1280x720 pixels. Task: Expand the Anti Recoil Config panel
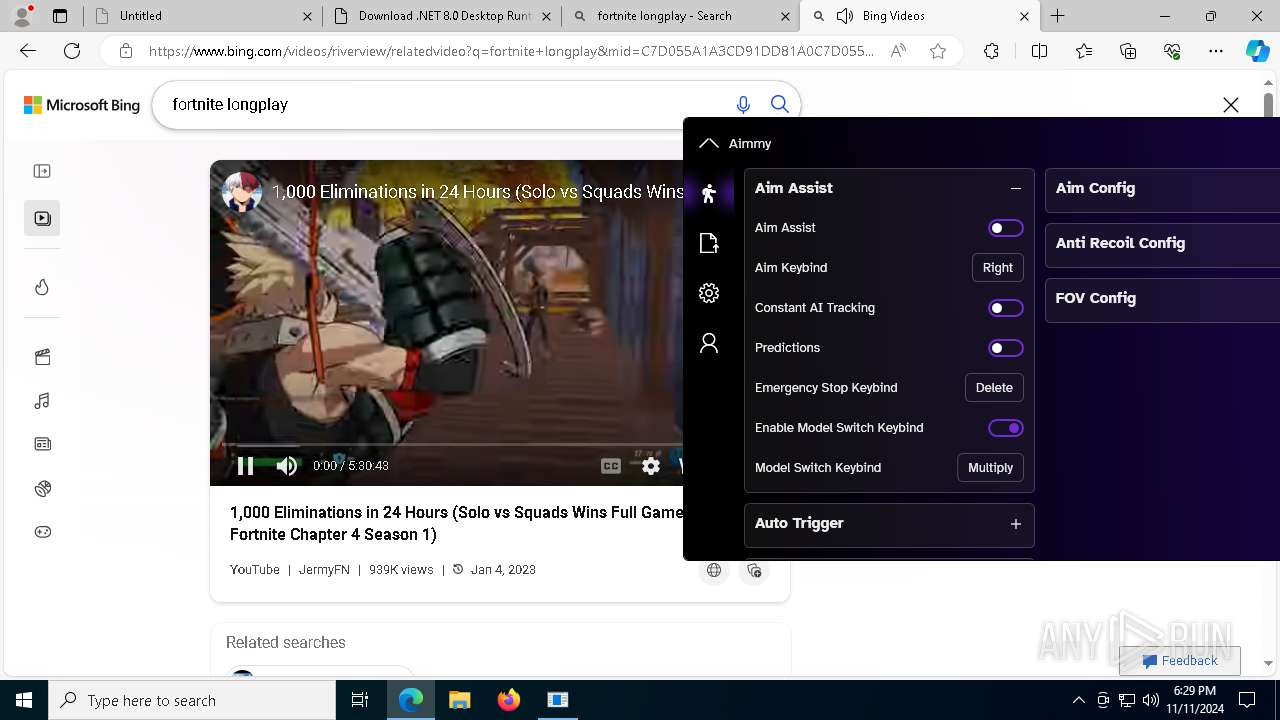pos(1162,243)
